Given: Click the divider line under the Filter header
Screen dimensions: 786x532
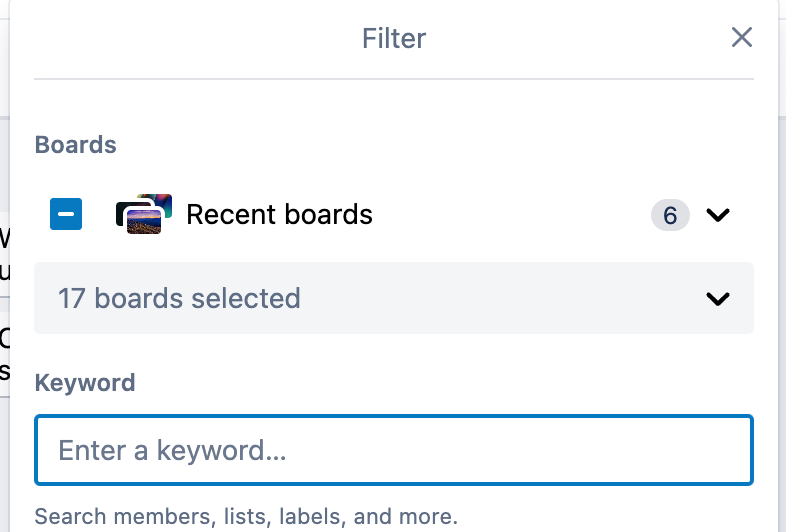Looking at the screenshot, I should (x=394, y=78).
